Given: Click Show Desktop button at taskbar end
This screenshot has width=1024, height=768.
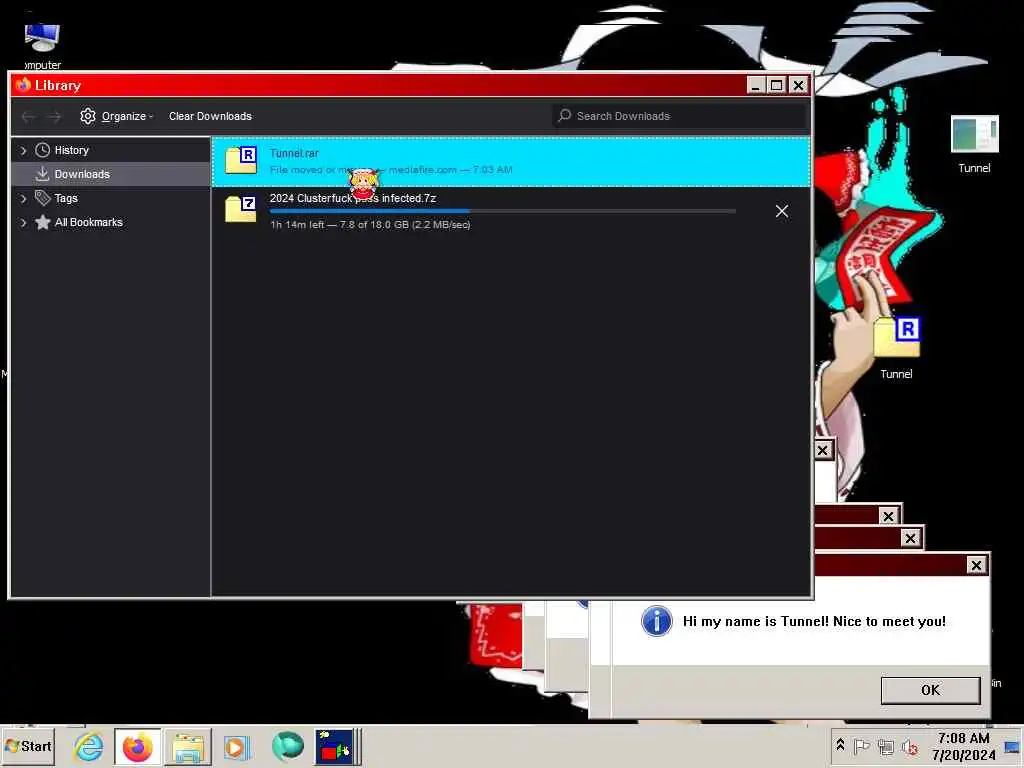Looking at the screenshot, I should (x=1012, y=746).
